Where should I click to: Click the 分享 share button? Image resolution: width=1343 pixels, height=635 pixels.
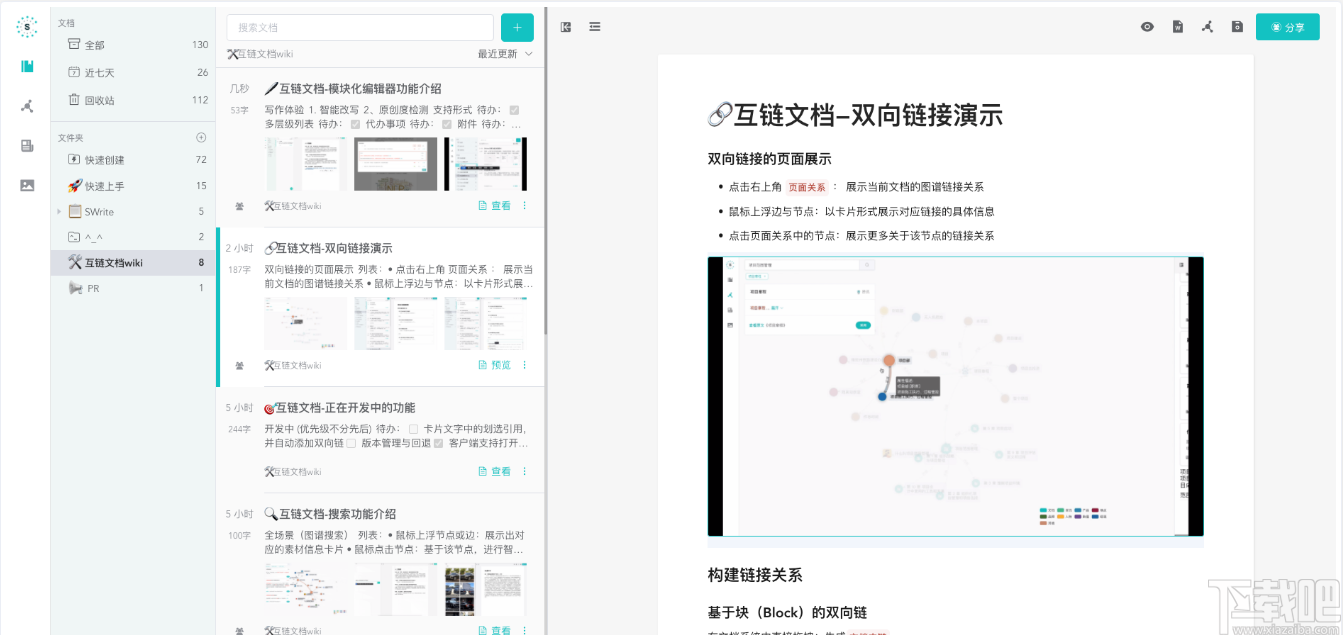coord(1288,27)
